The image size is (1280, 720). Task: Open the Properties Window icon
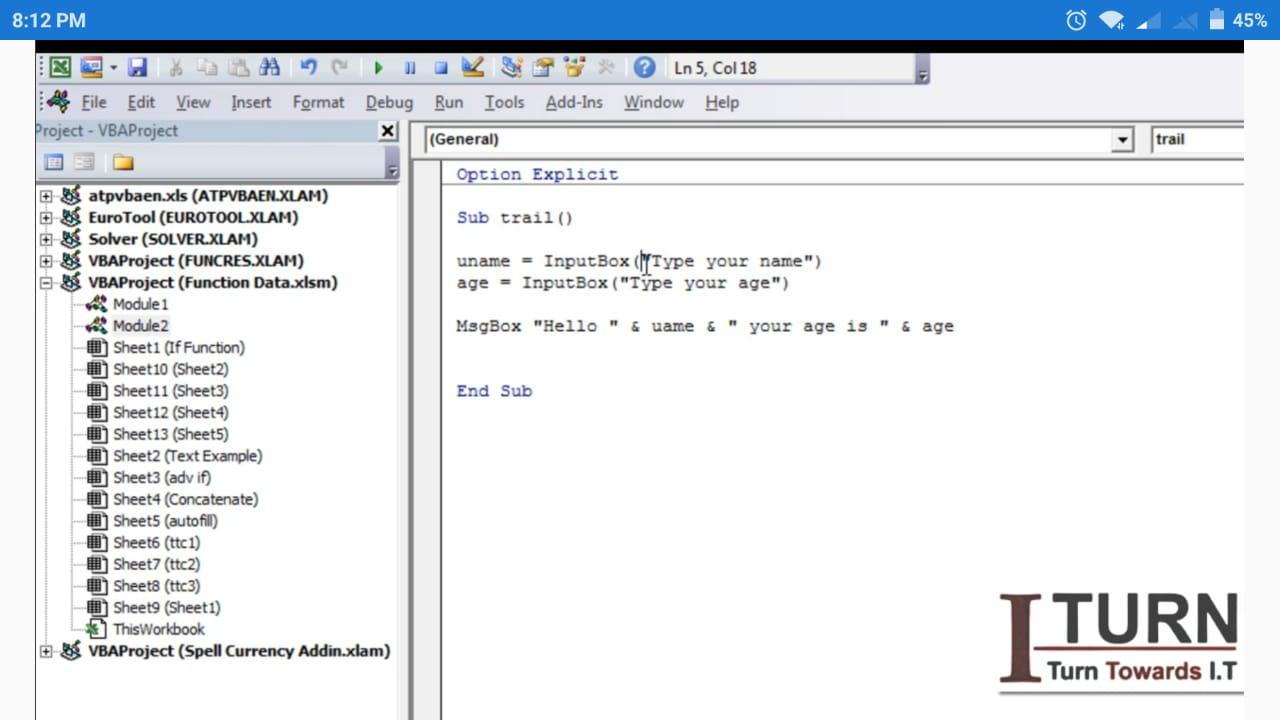click(543, 68)
